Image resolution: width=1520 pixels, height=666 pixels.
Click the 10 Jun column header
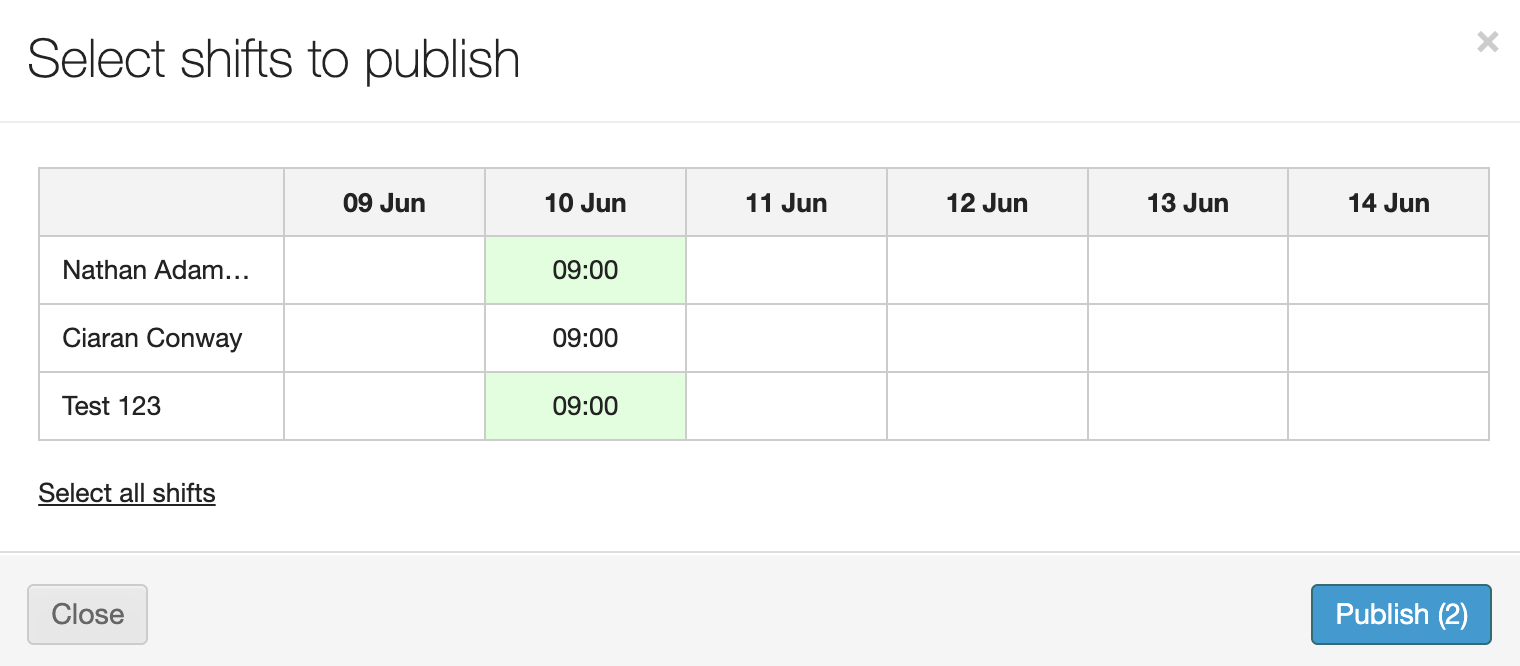tap(585, 203)
